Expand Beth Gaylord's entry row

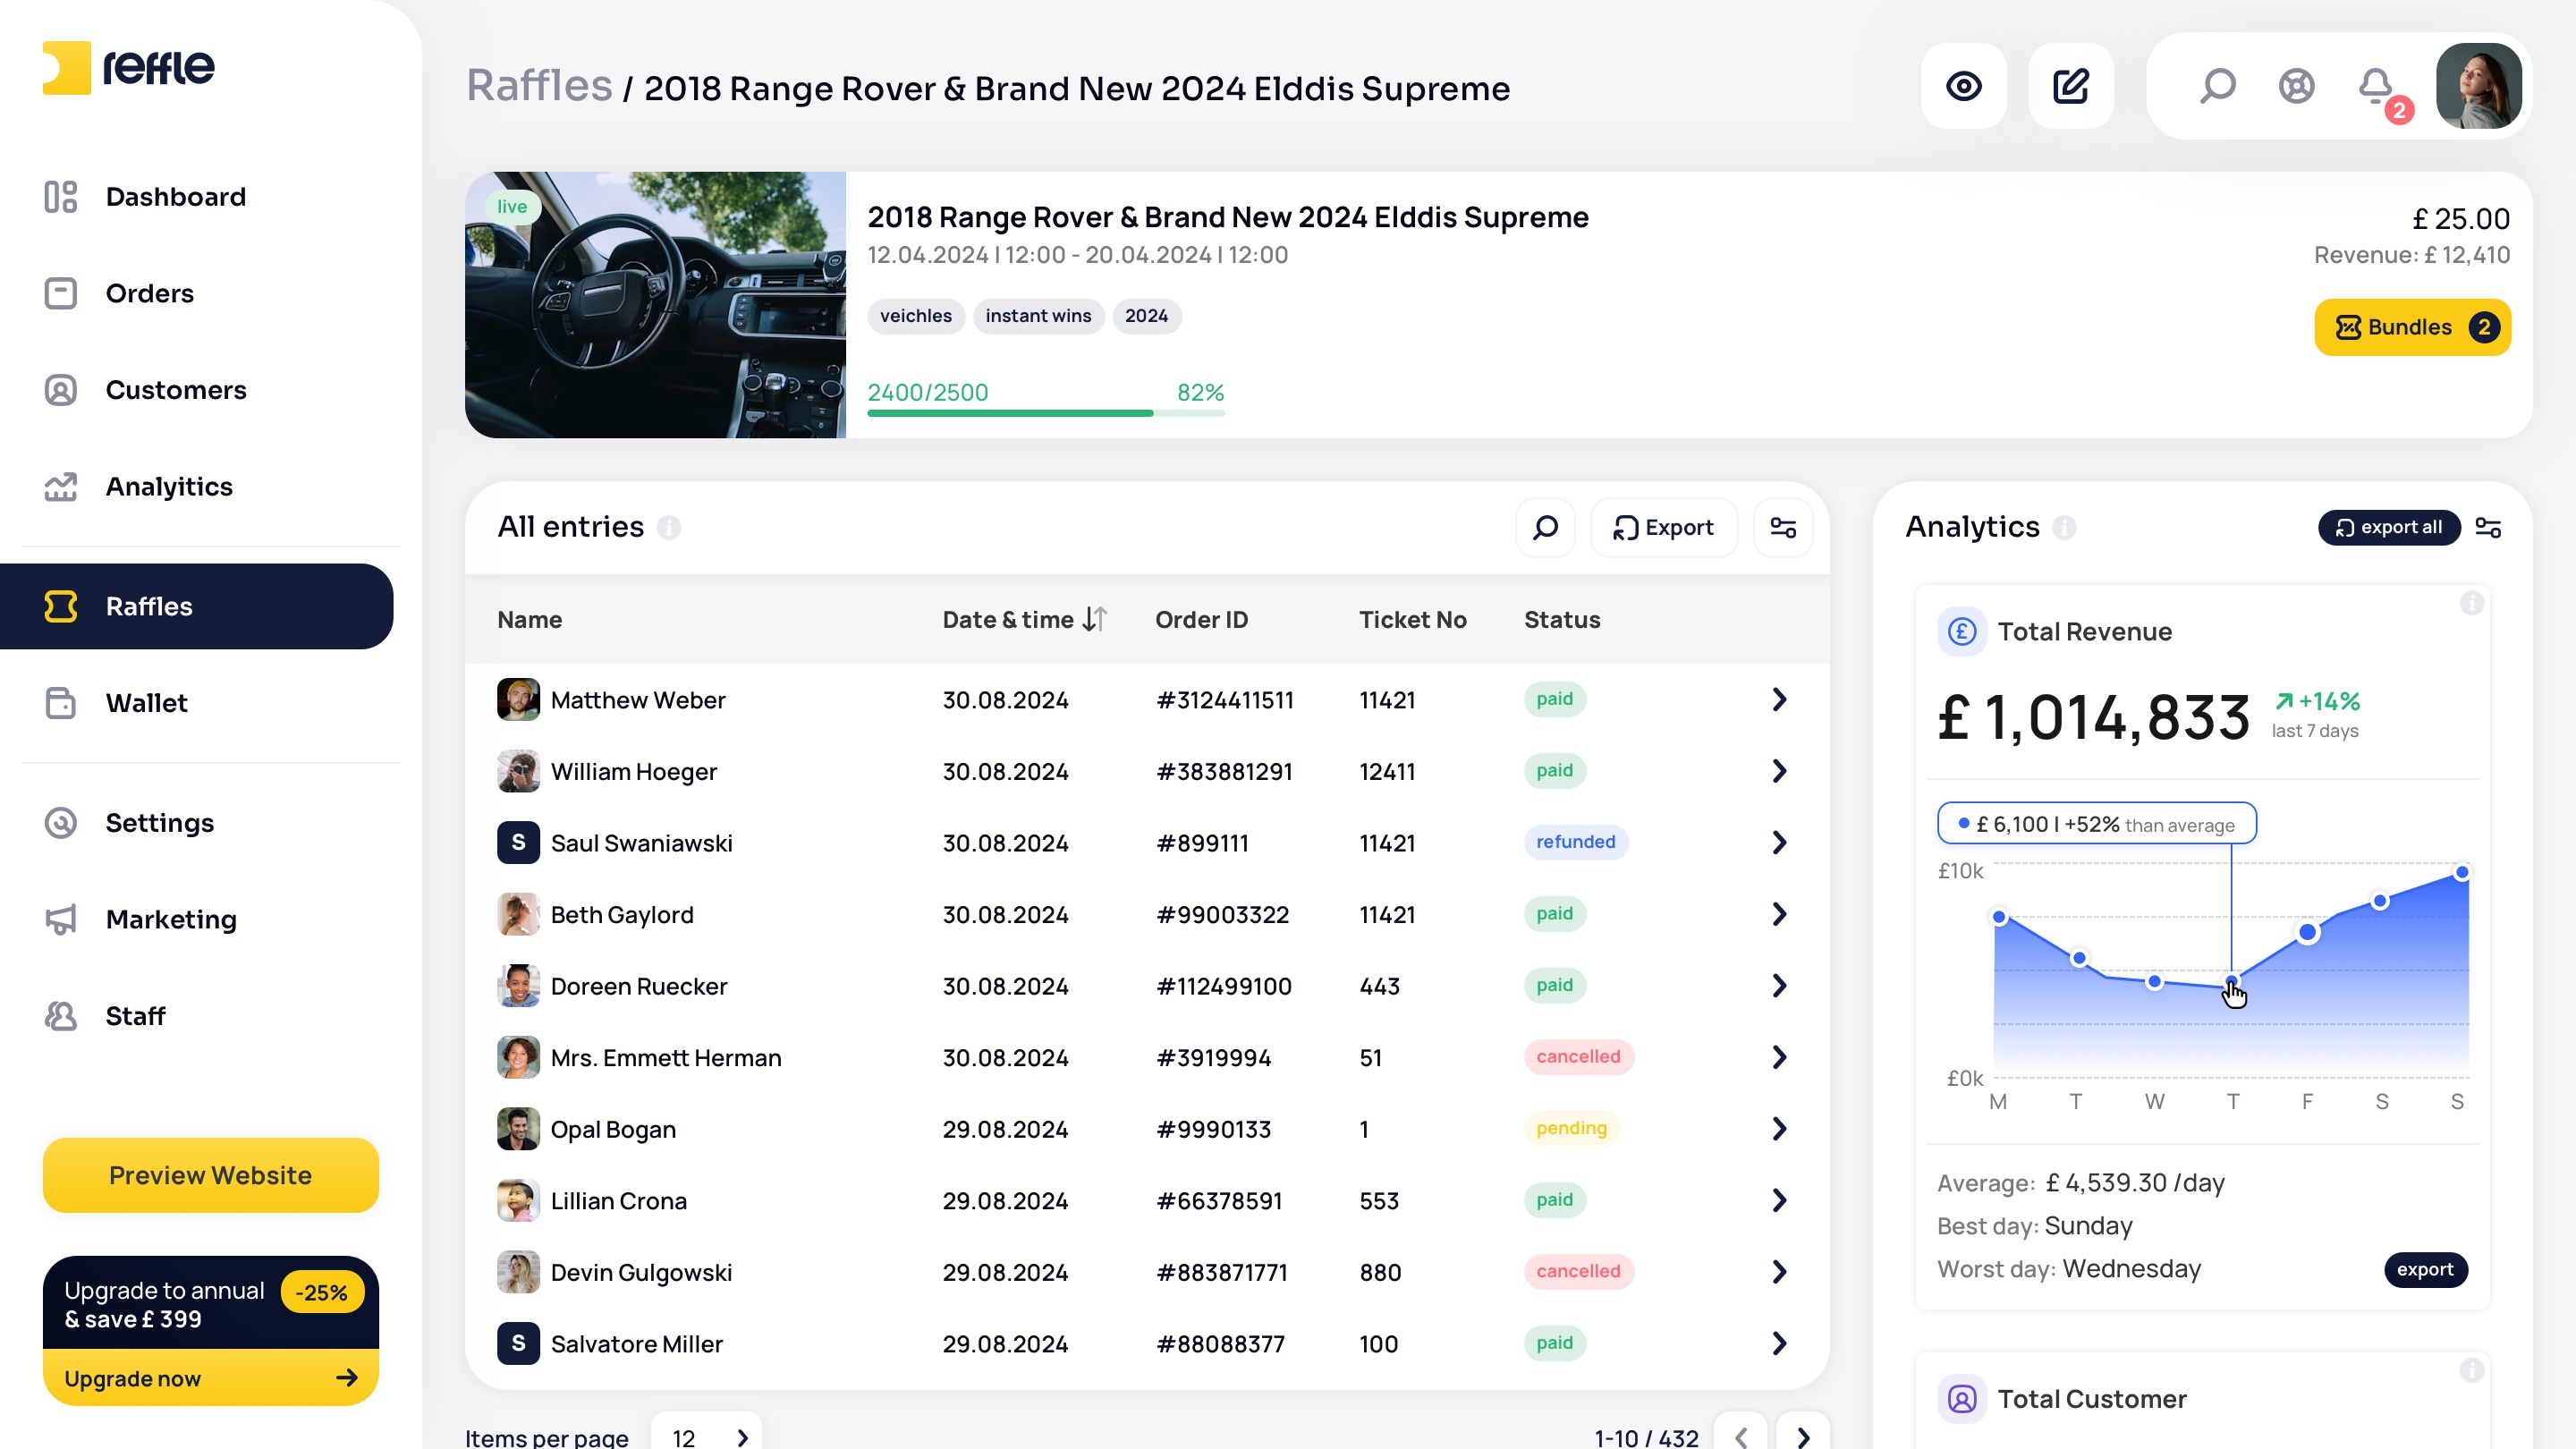[x=1779, y=914]
